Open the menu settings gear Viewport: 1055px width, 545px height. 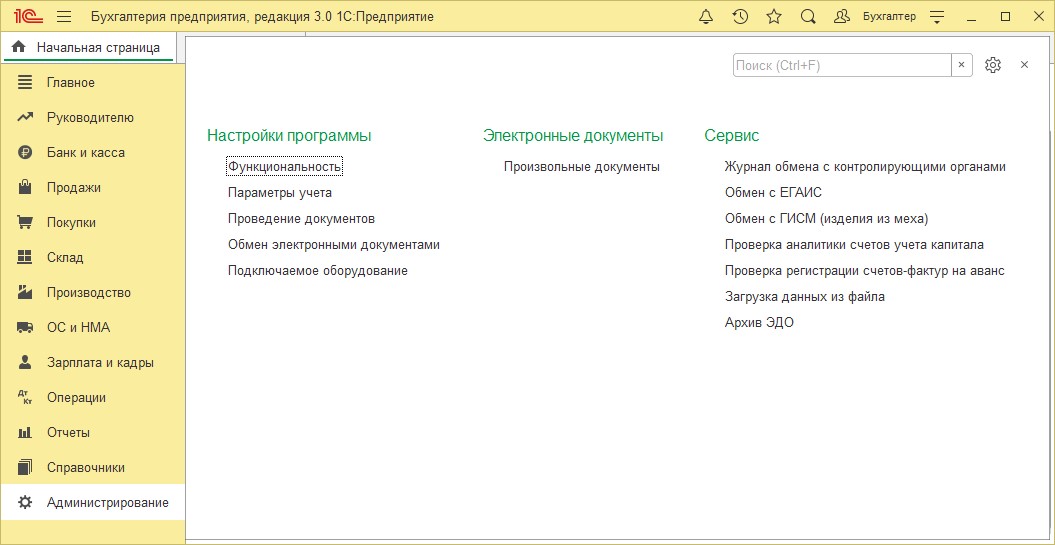pos(993,65)
